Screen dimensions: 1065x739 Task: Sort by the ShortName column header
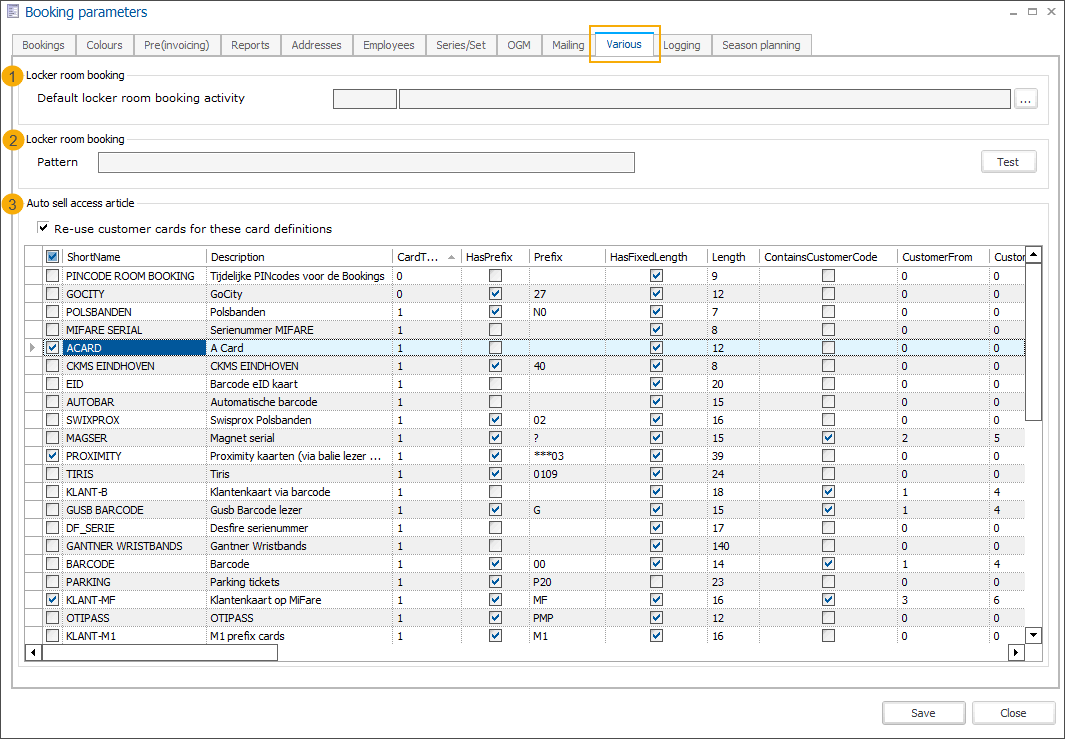(x=134, y=257)
